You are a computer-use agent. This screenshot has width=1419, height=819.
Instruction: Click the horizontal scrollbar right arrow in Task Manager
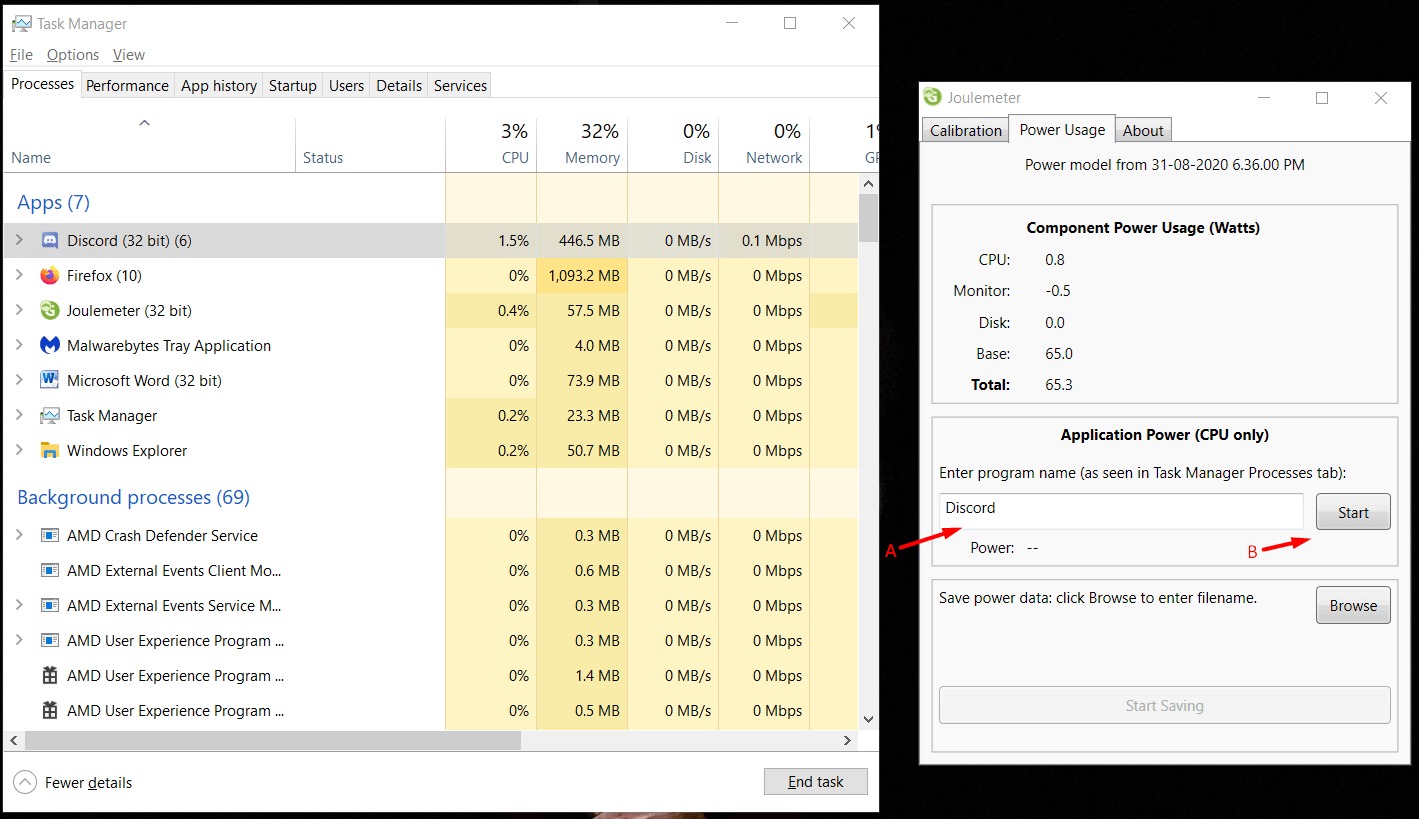(847, 741)
